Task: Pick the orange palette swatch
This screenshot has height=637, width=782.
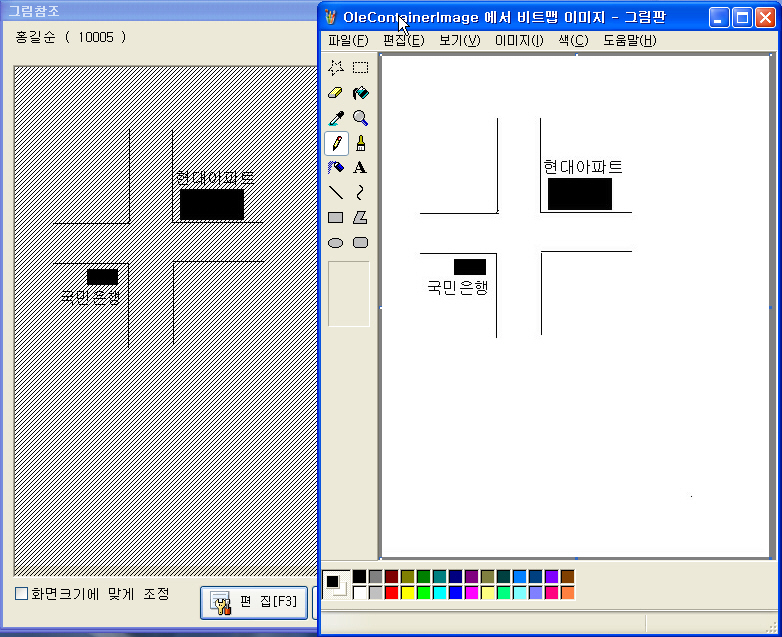Action: [x=568, y=593]
